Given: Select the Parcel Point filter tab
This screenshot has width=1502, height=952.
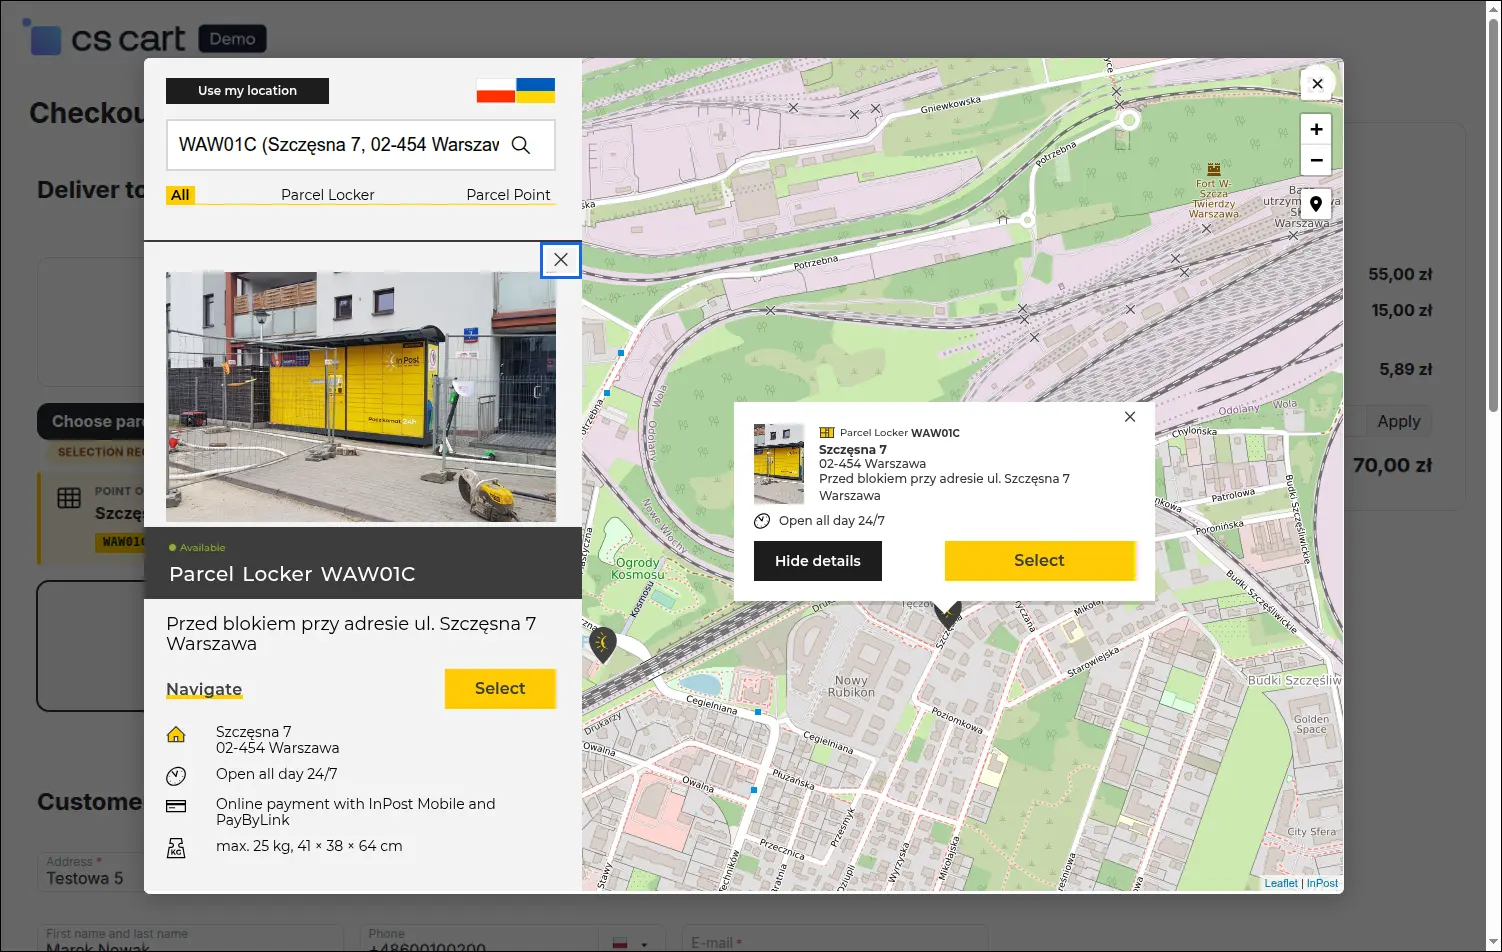Looking at the screenshot, I should [508, 195].
